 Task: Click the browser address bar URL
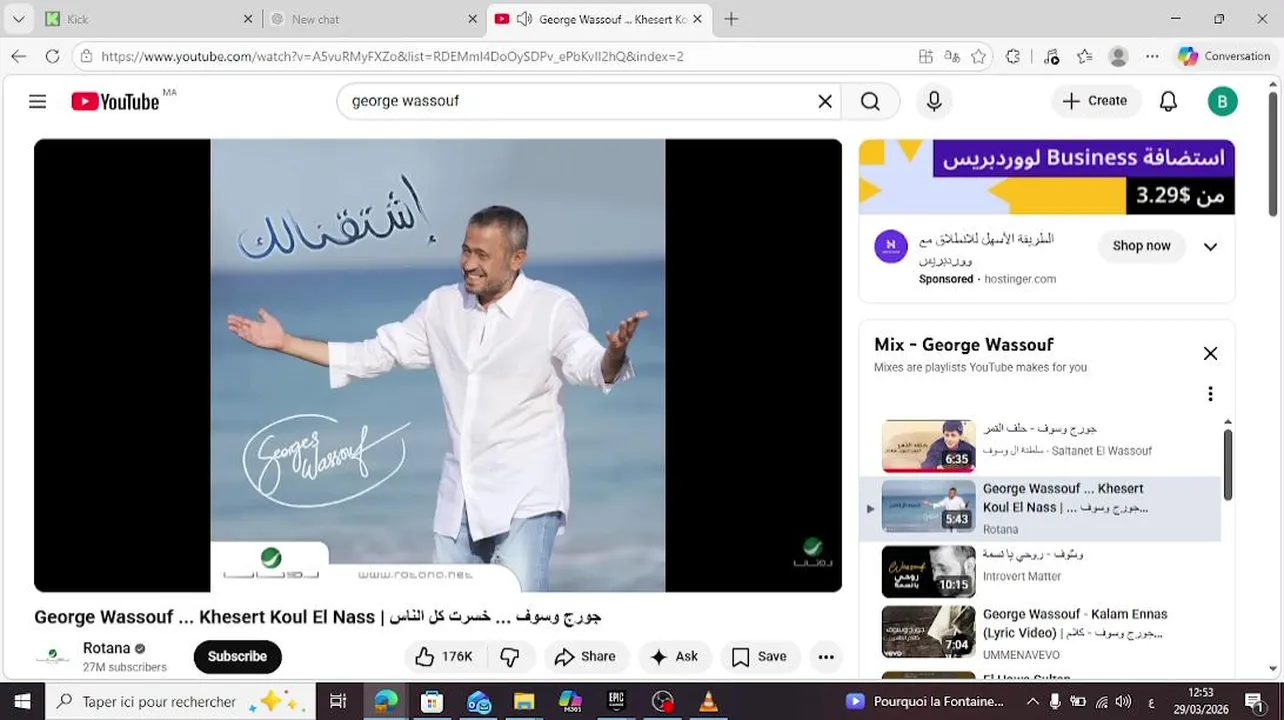tap(392, 56)
